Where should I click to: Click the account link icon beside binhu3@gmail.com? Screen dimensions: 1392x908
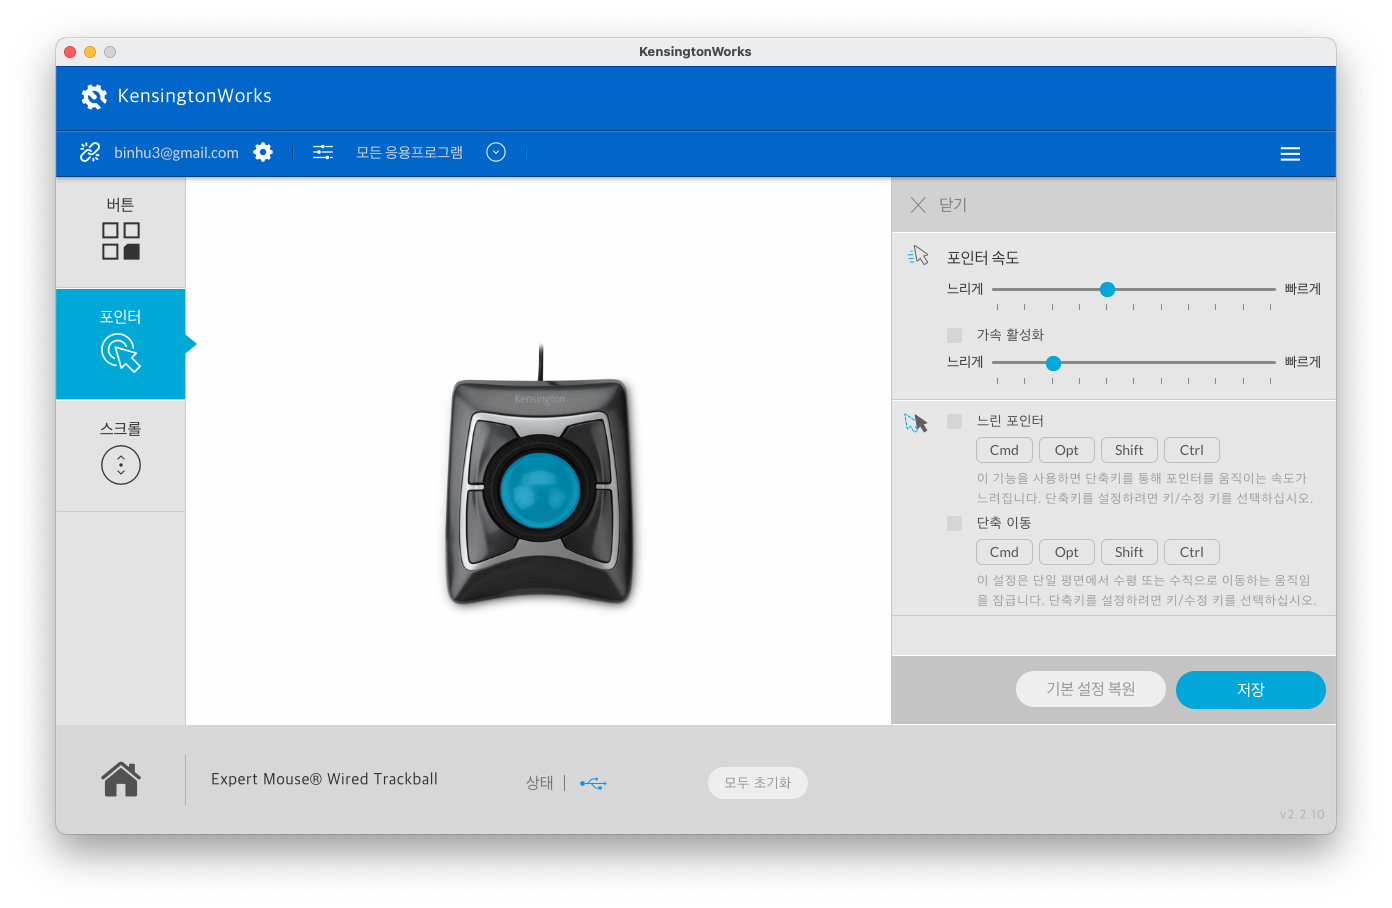tap(90, 152)
